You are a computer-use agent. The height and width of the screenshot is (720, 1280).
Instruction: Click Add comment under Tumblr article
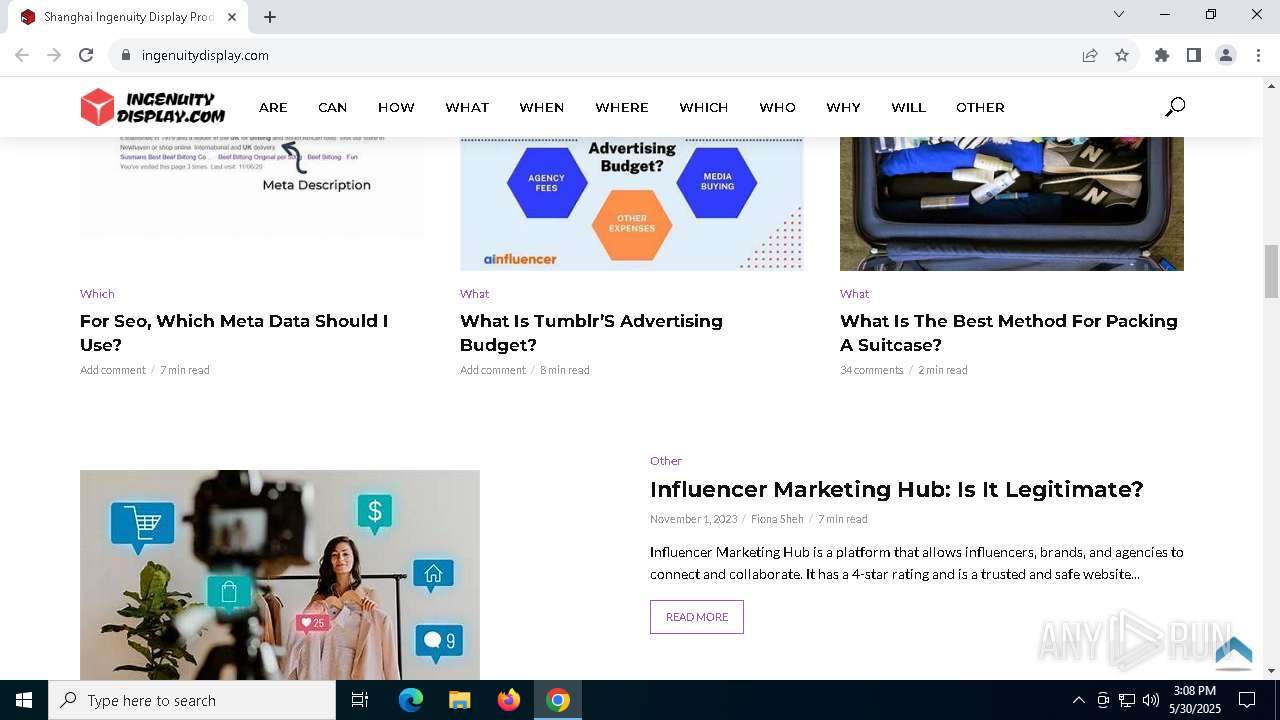pyautogui.click(x=493, y=370)
